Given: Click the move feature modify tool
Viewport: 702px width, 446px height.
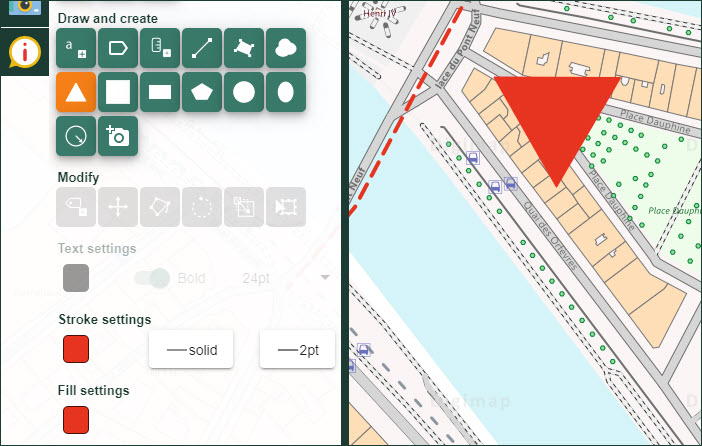Looking at the screenshot, I should (x=118, y=207).
